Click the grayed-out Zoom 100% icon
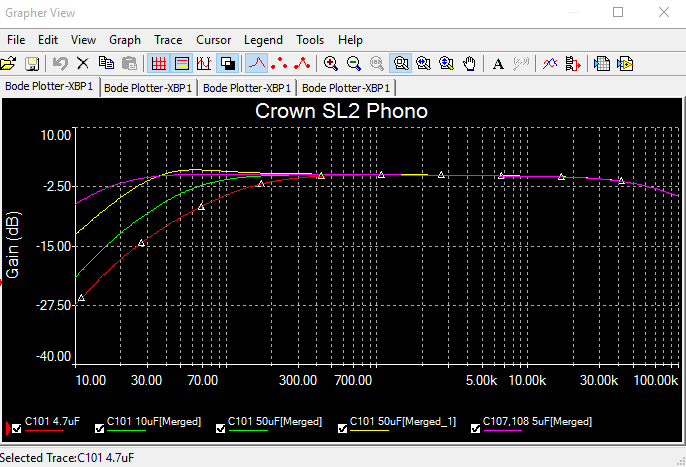 coord(377,63)
